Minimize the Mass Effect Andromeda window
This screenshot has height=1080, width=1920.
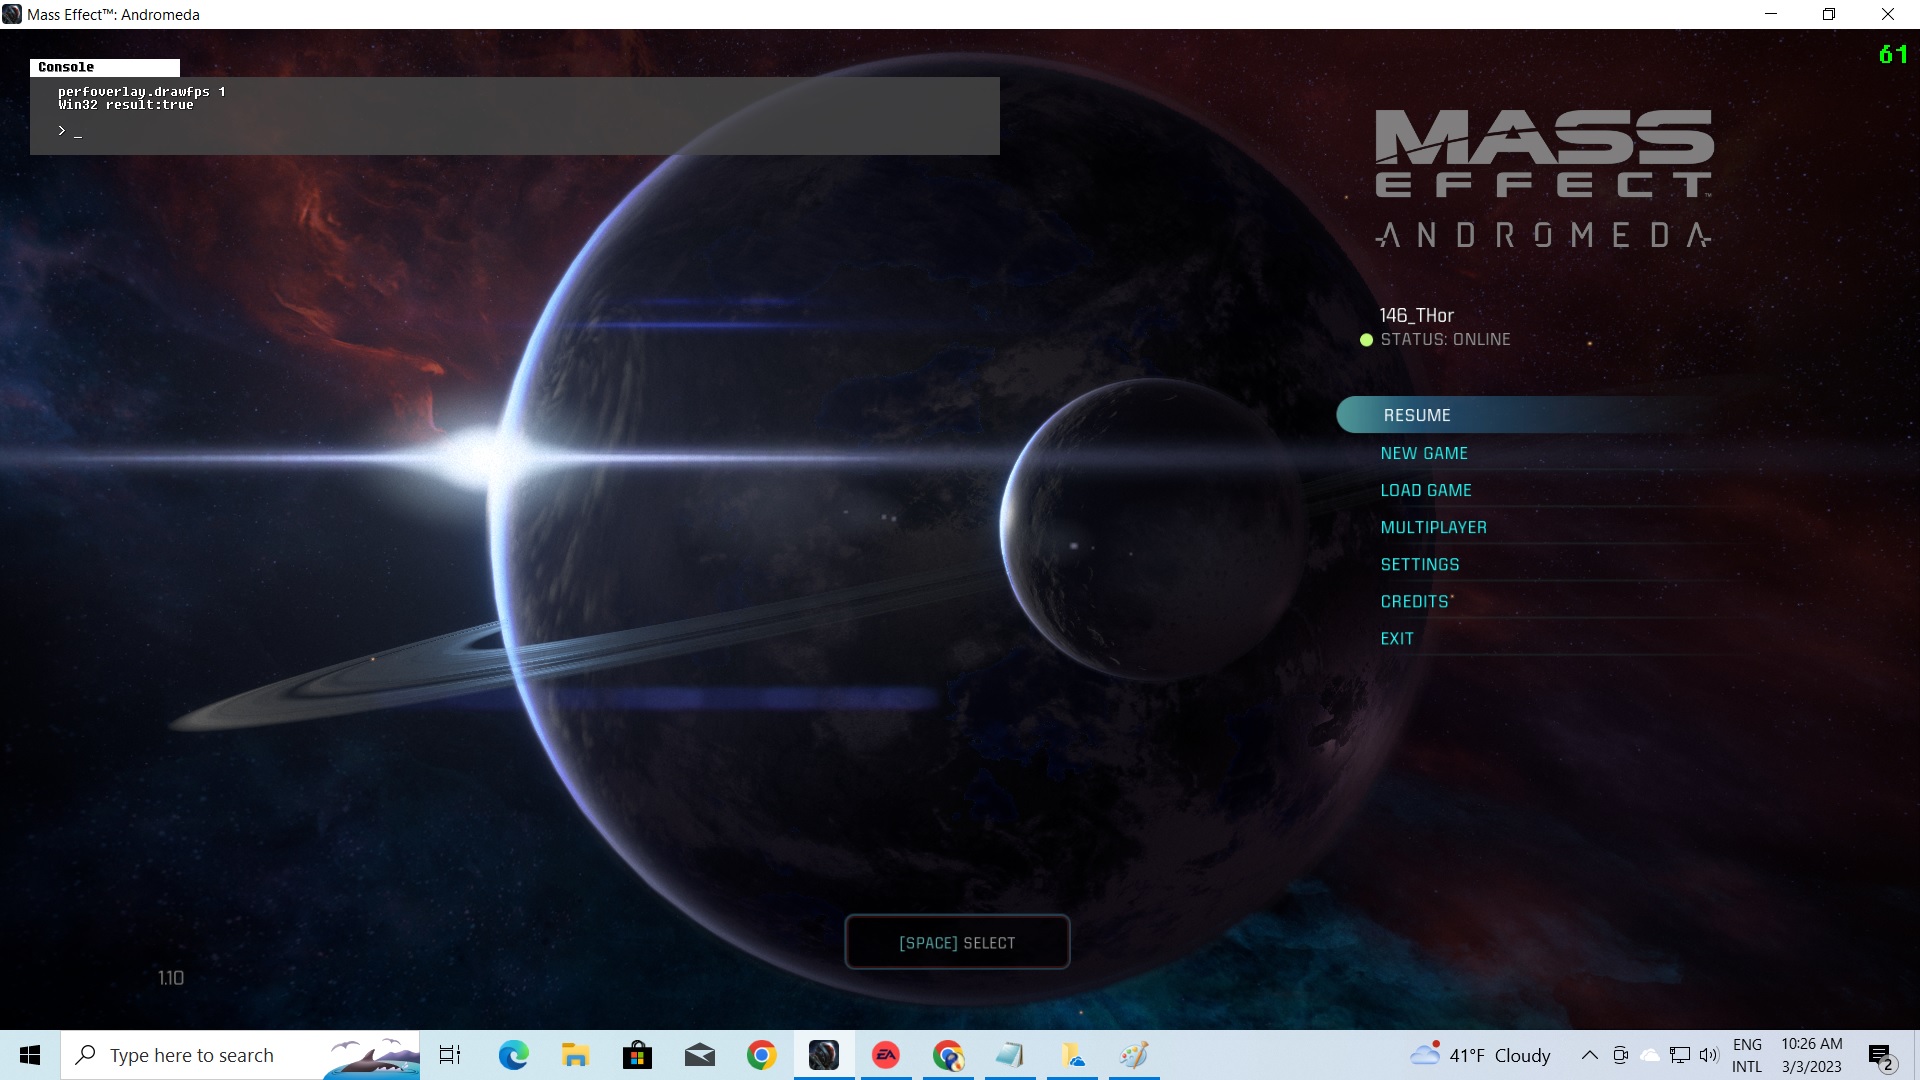pos(1771,14)
